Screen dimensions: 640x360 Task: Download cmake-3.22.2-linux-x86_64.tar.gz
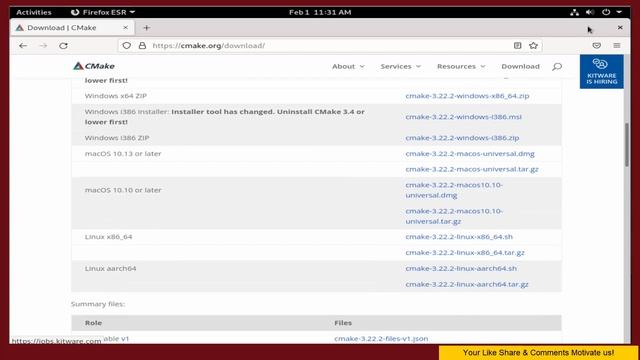(x=465, y=253)
